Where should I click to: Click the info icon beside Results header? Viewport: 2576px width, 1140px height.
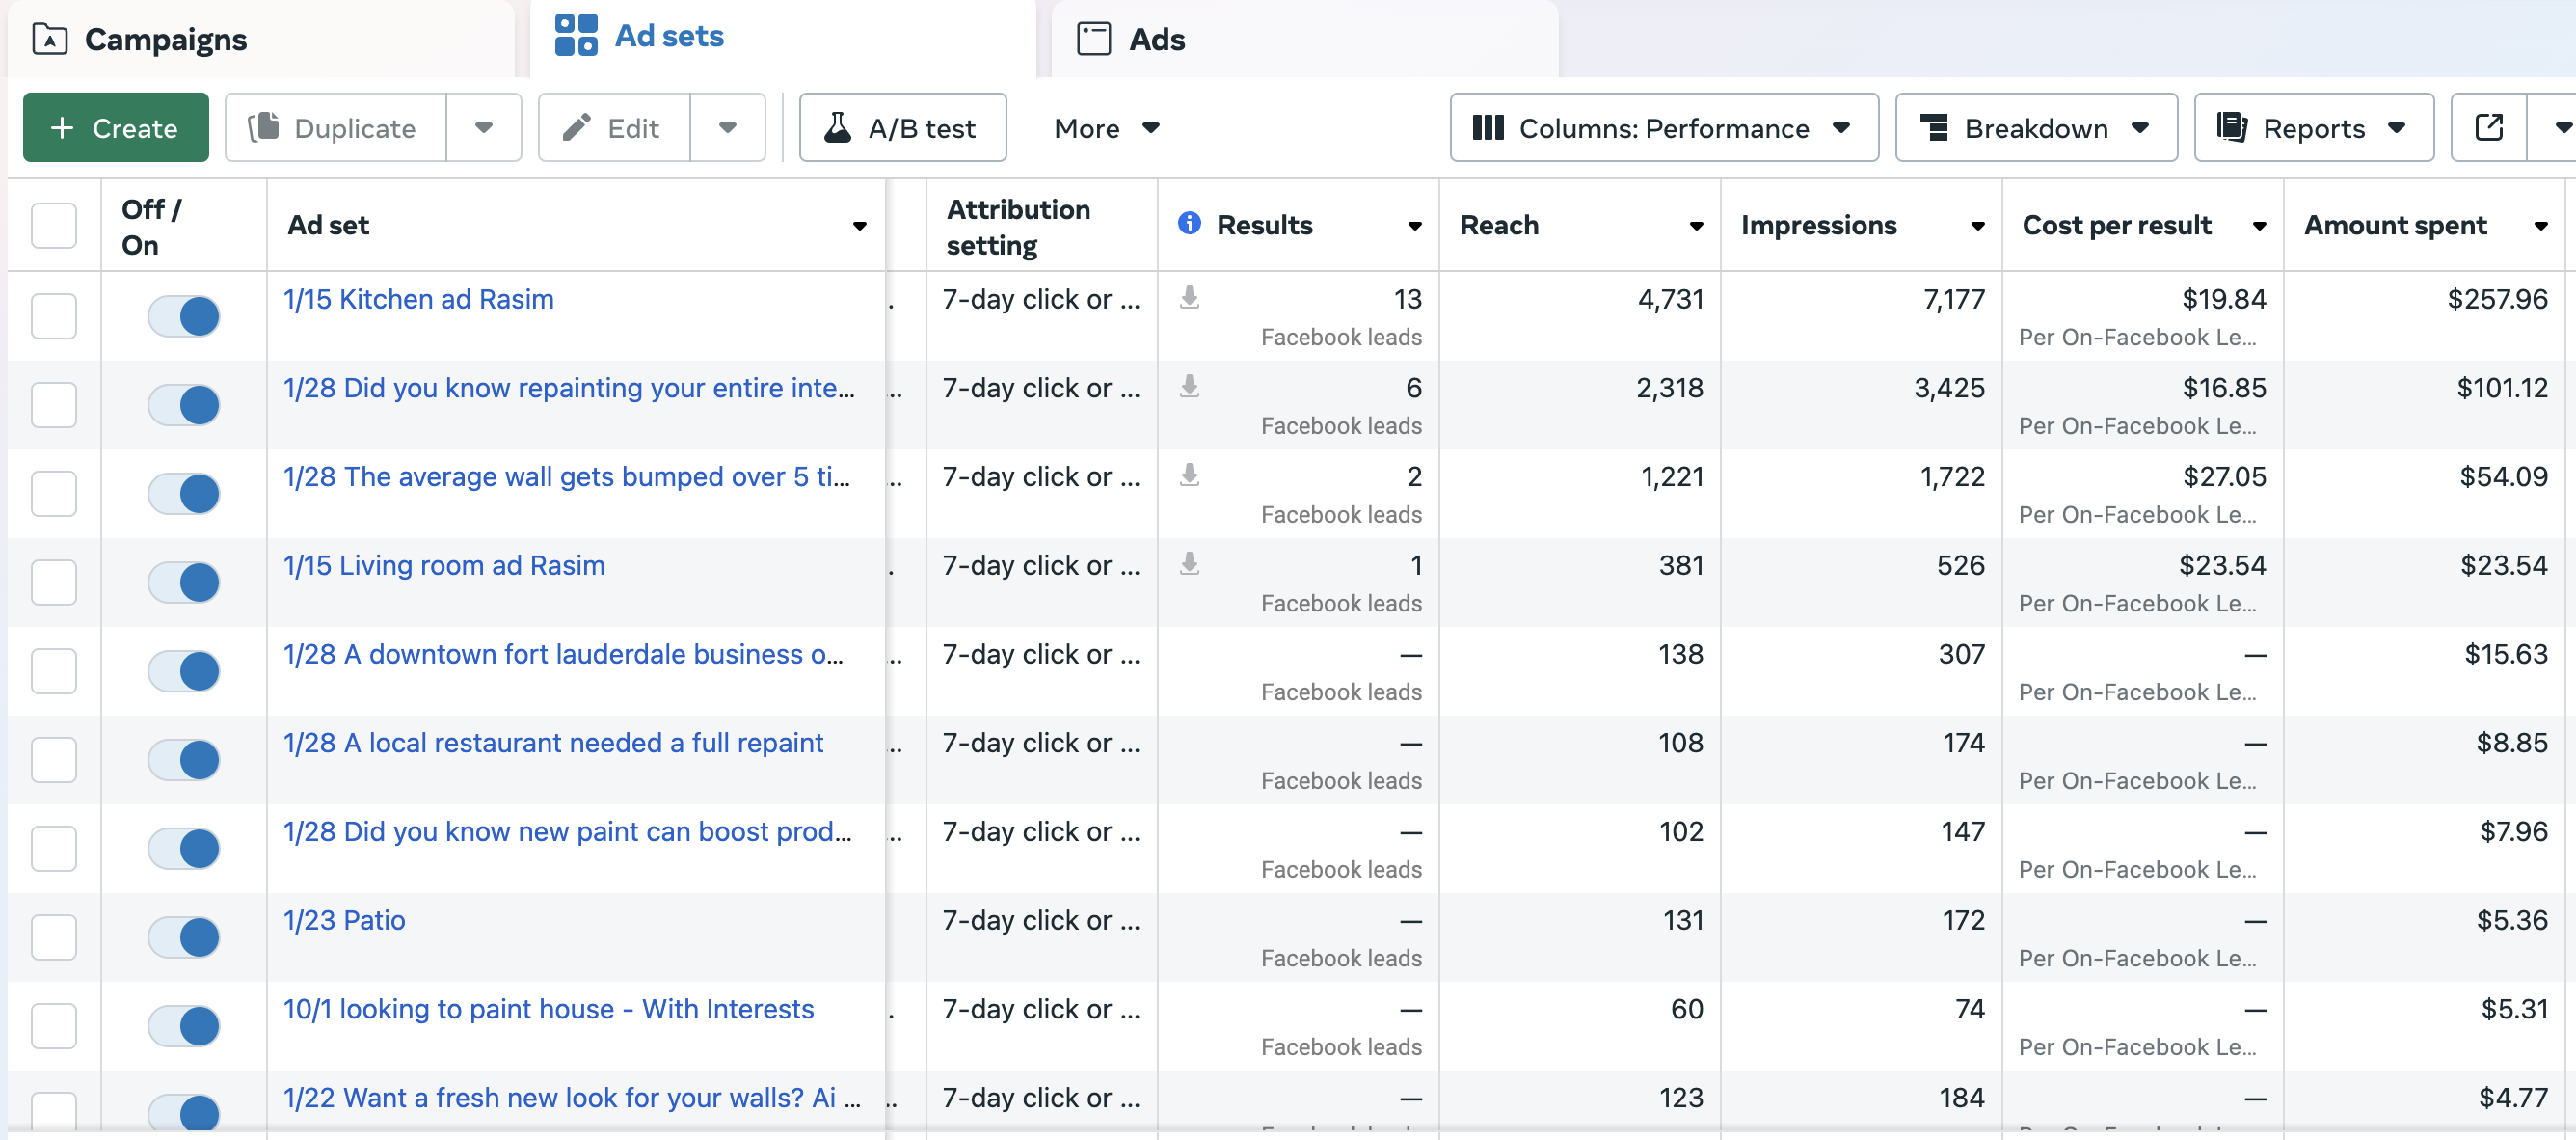[1189, 224]
